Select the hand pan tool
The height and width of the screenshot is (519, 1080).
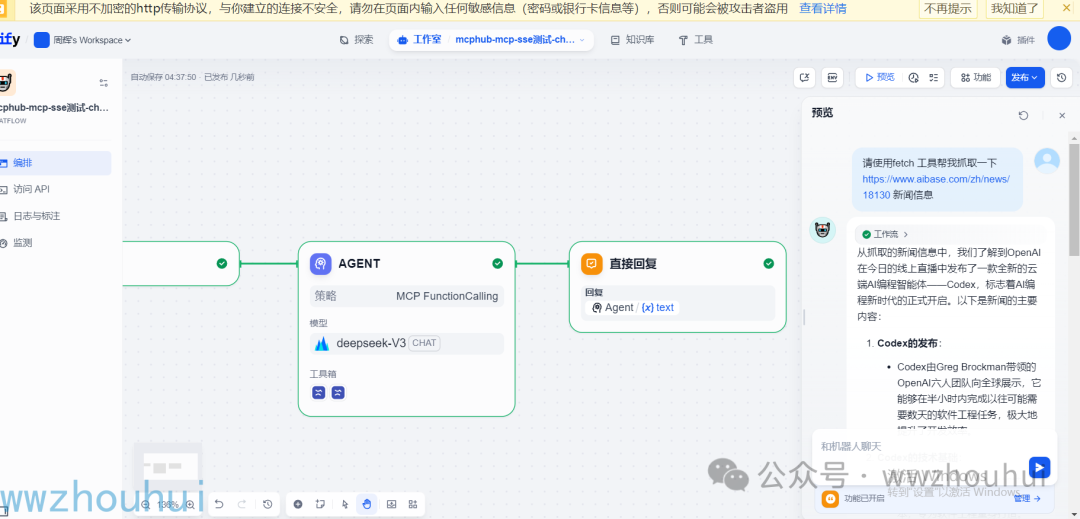coord(366,505)
